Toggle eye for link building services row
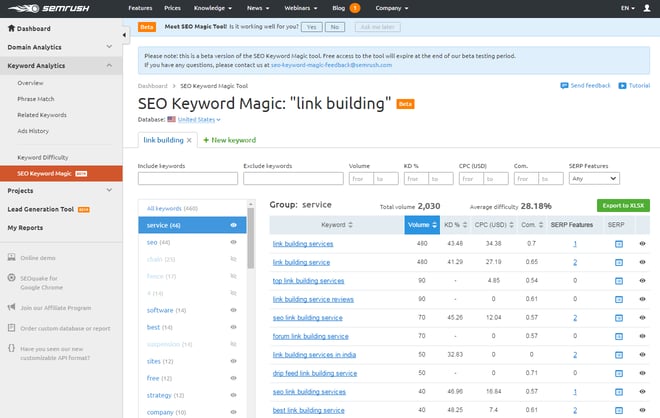This screenshot has width=660, height=418. click(x=642, y=243)
